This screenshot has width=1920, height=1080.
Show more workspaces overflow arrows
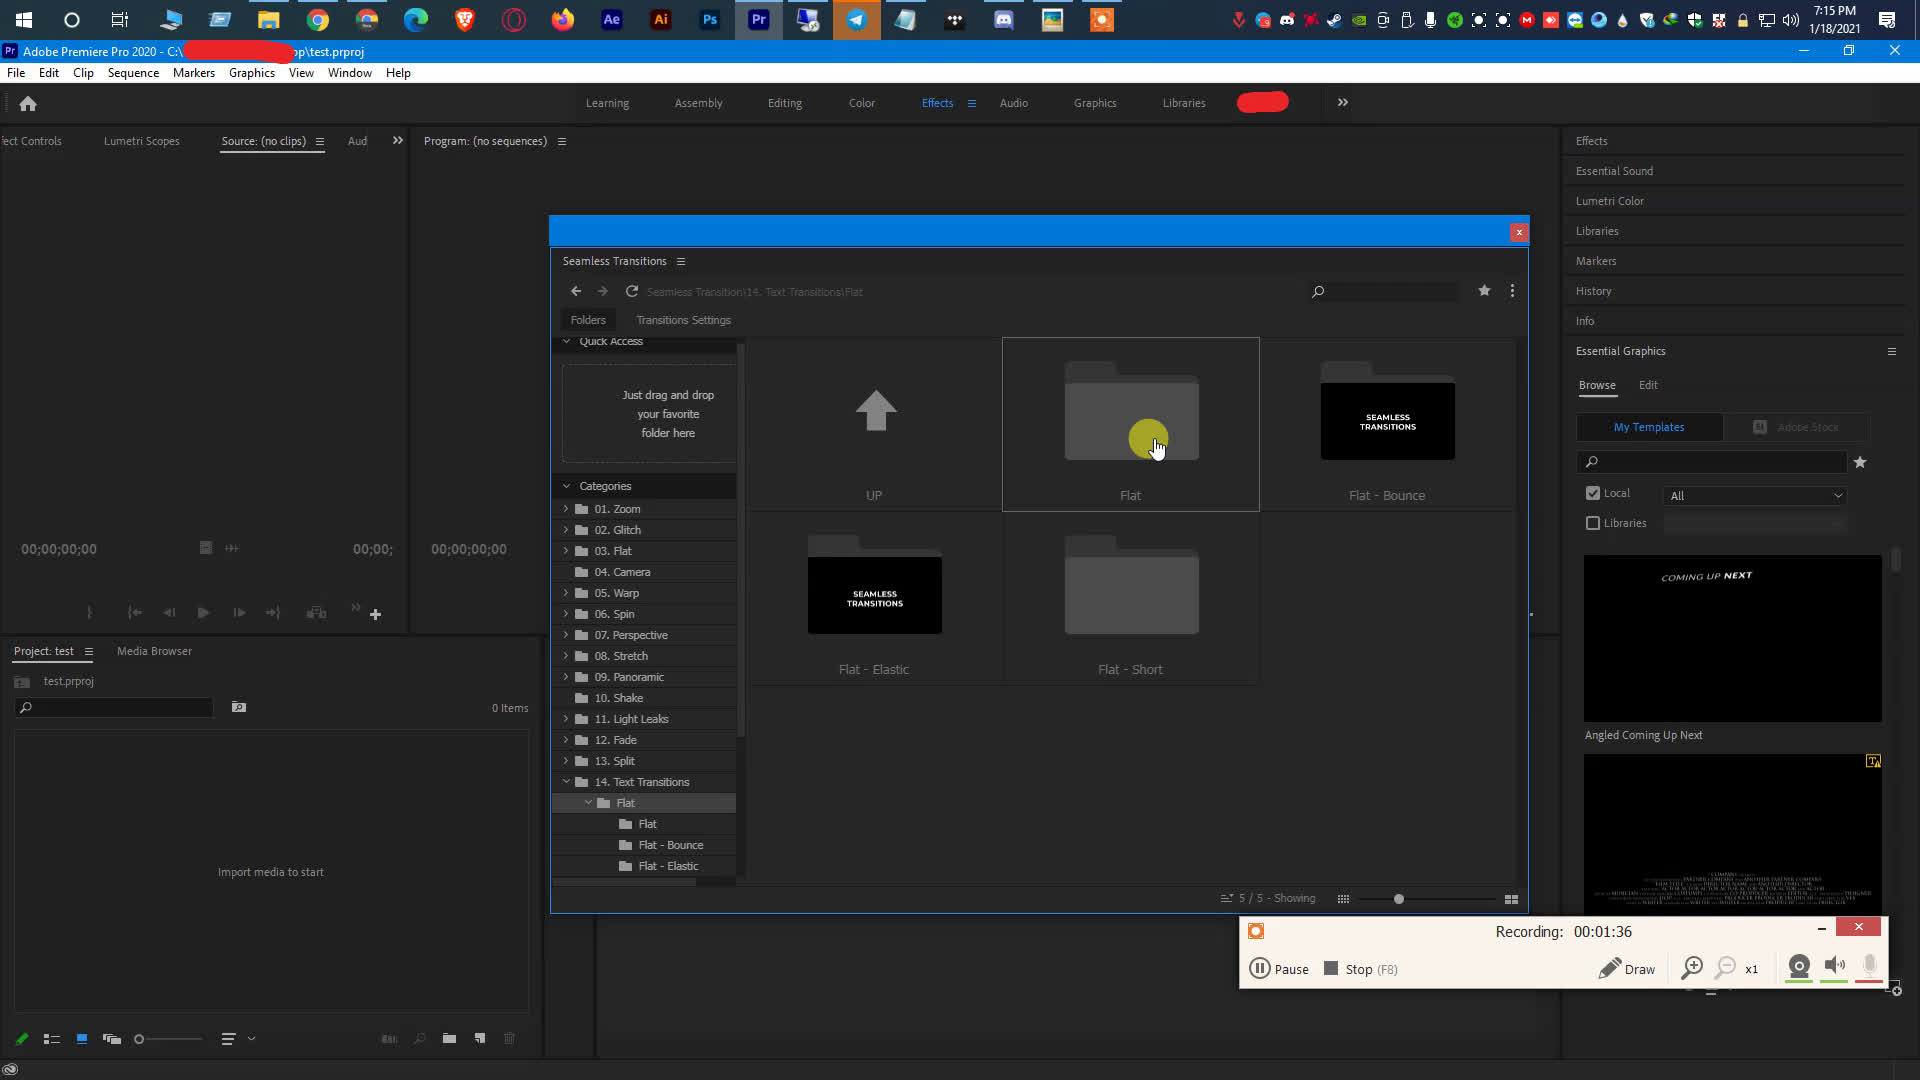pyautogui.click(x=1343, y=102)
